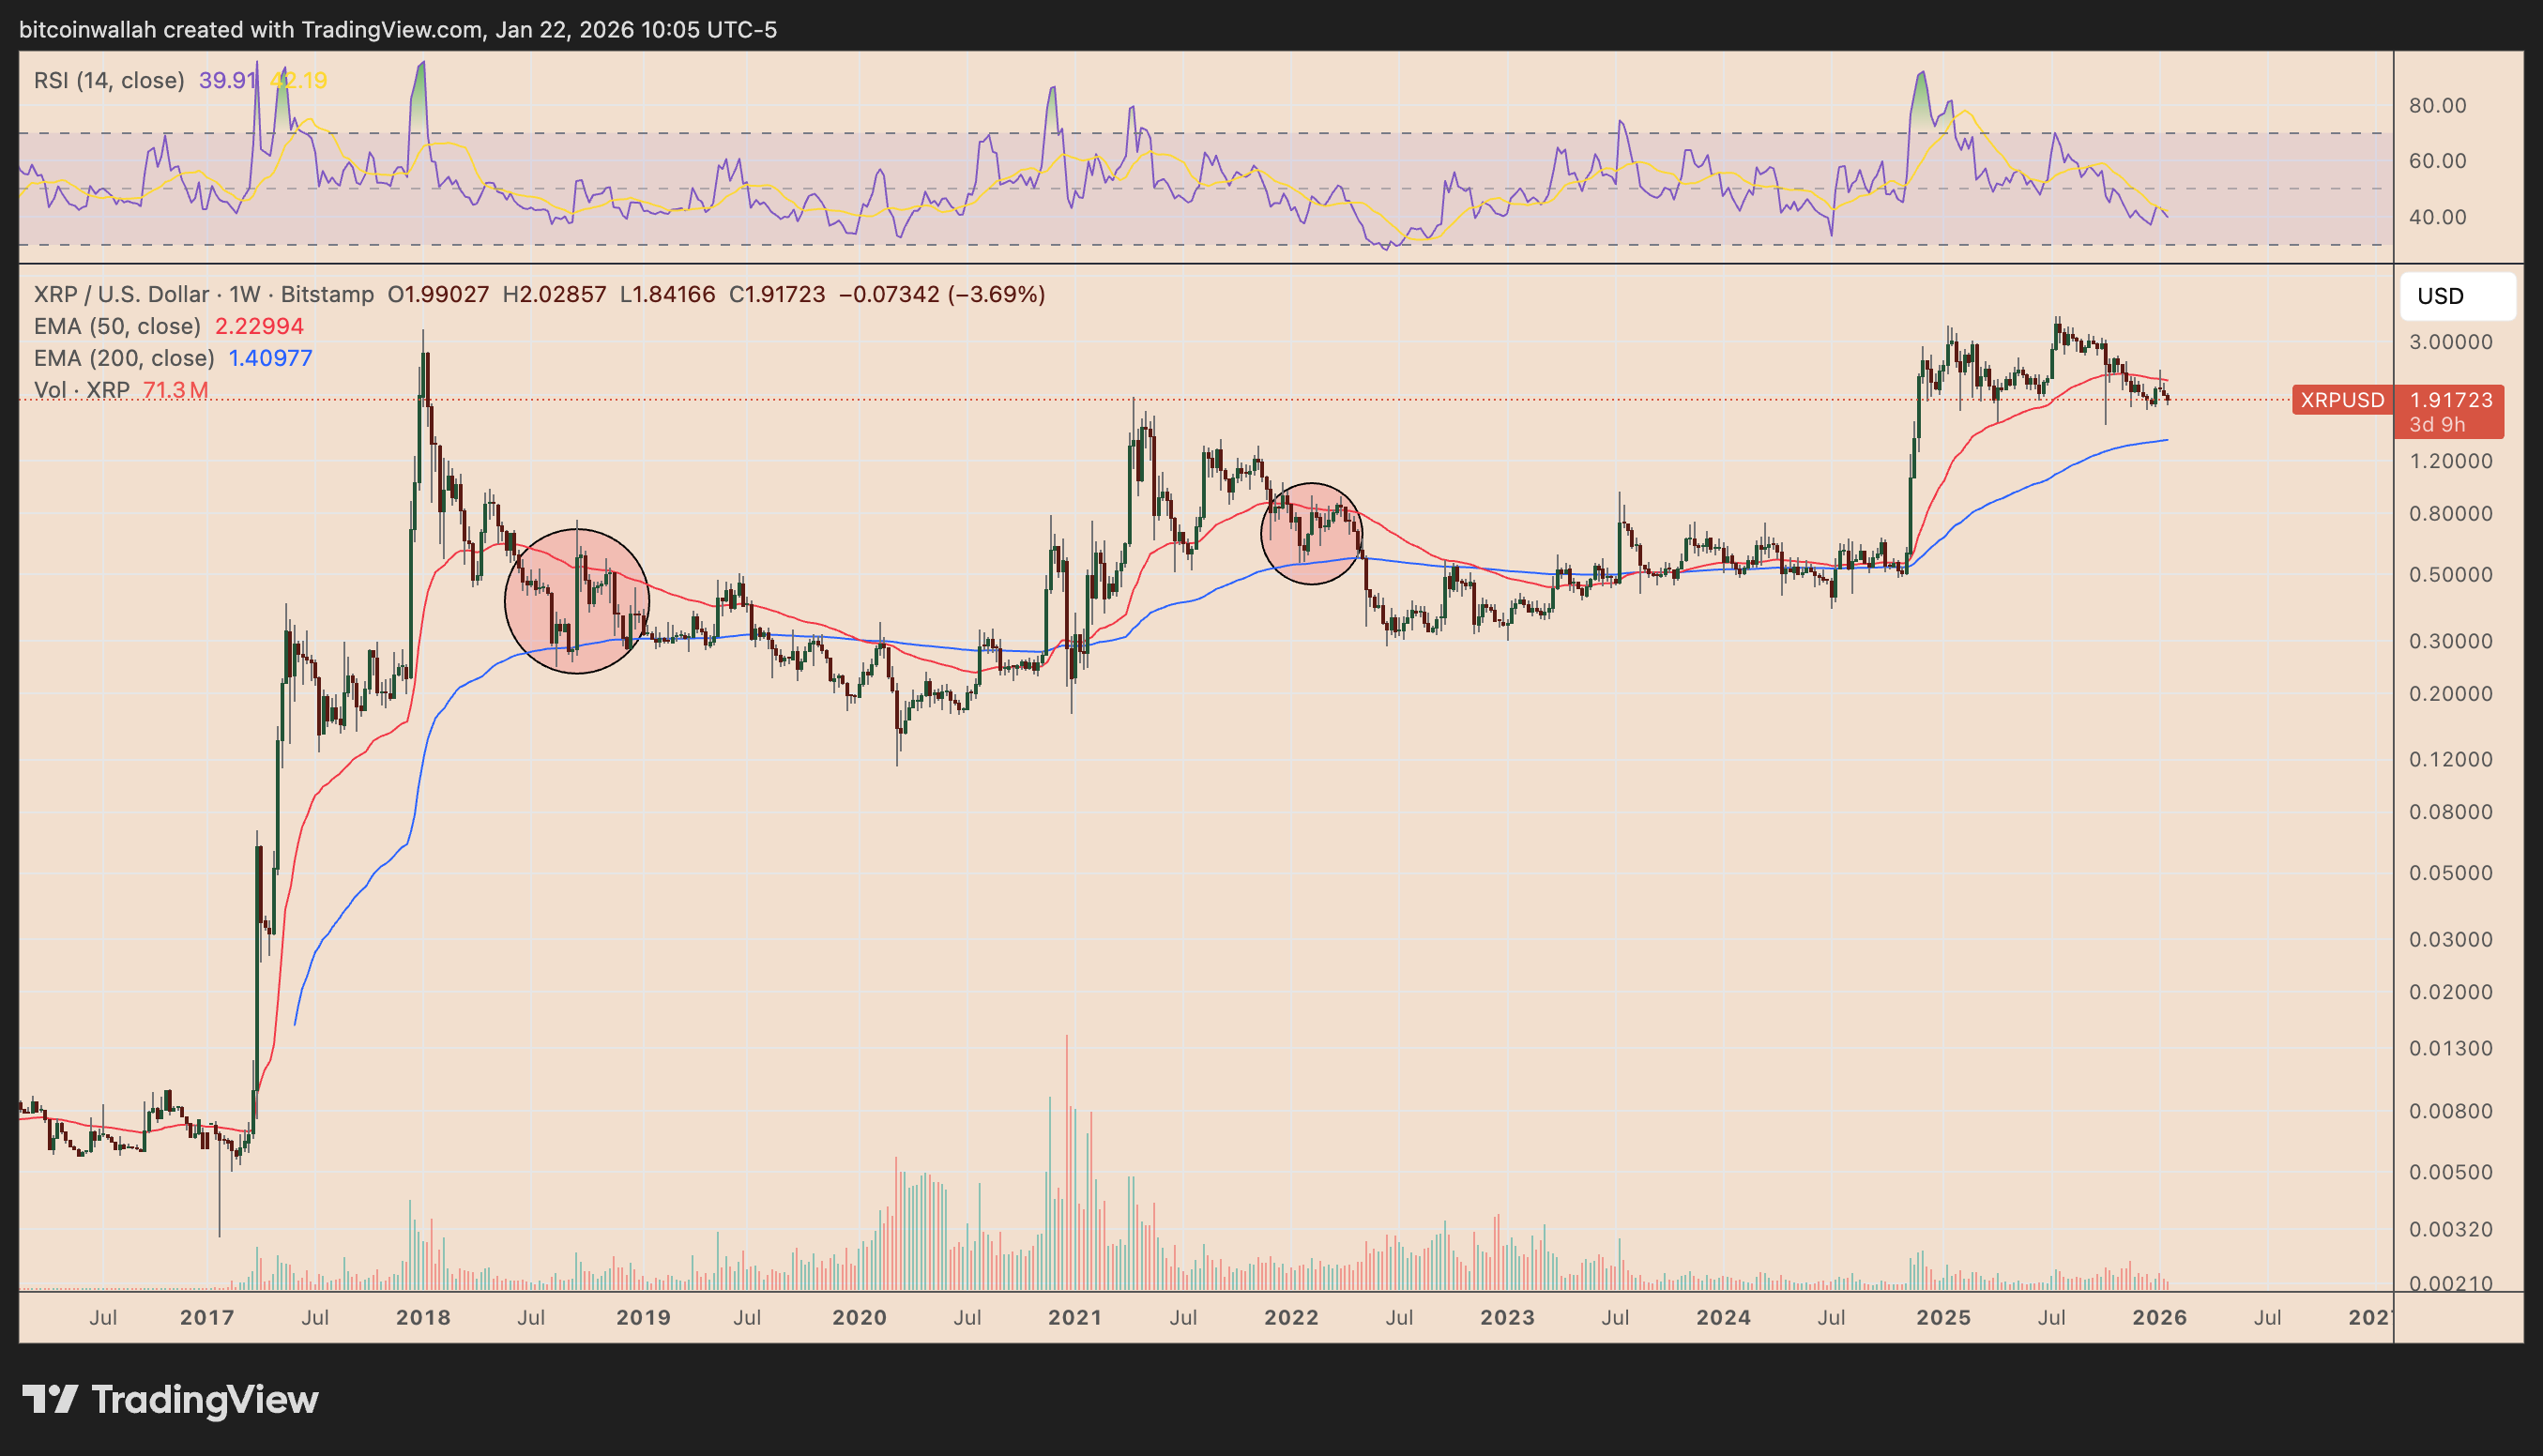This screenshot has height=1456, width=2543.
Task: Click the 2017 label on time axis
Action: coord(207,1317)
